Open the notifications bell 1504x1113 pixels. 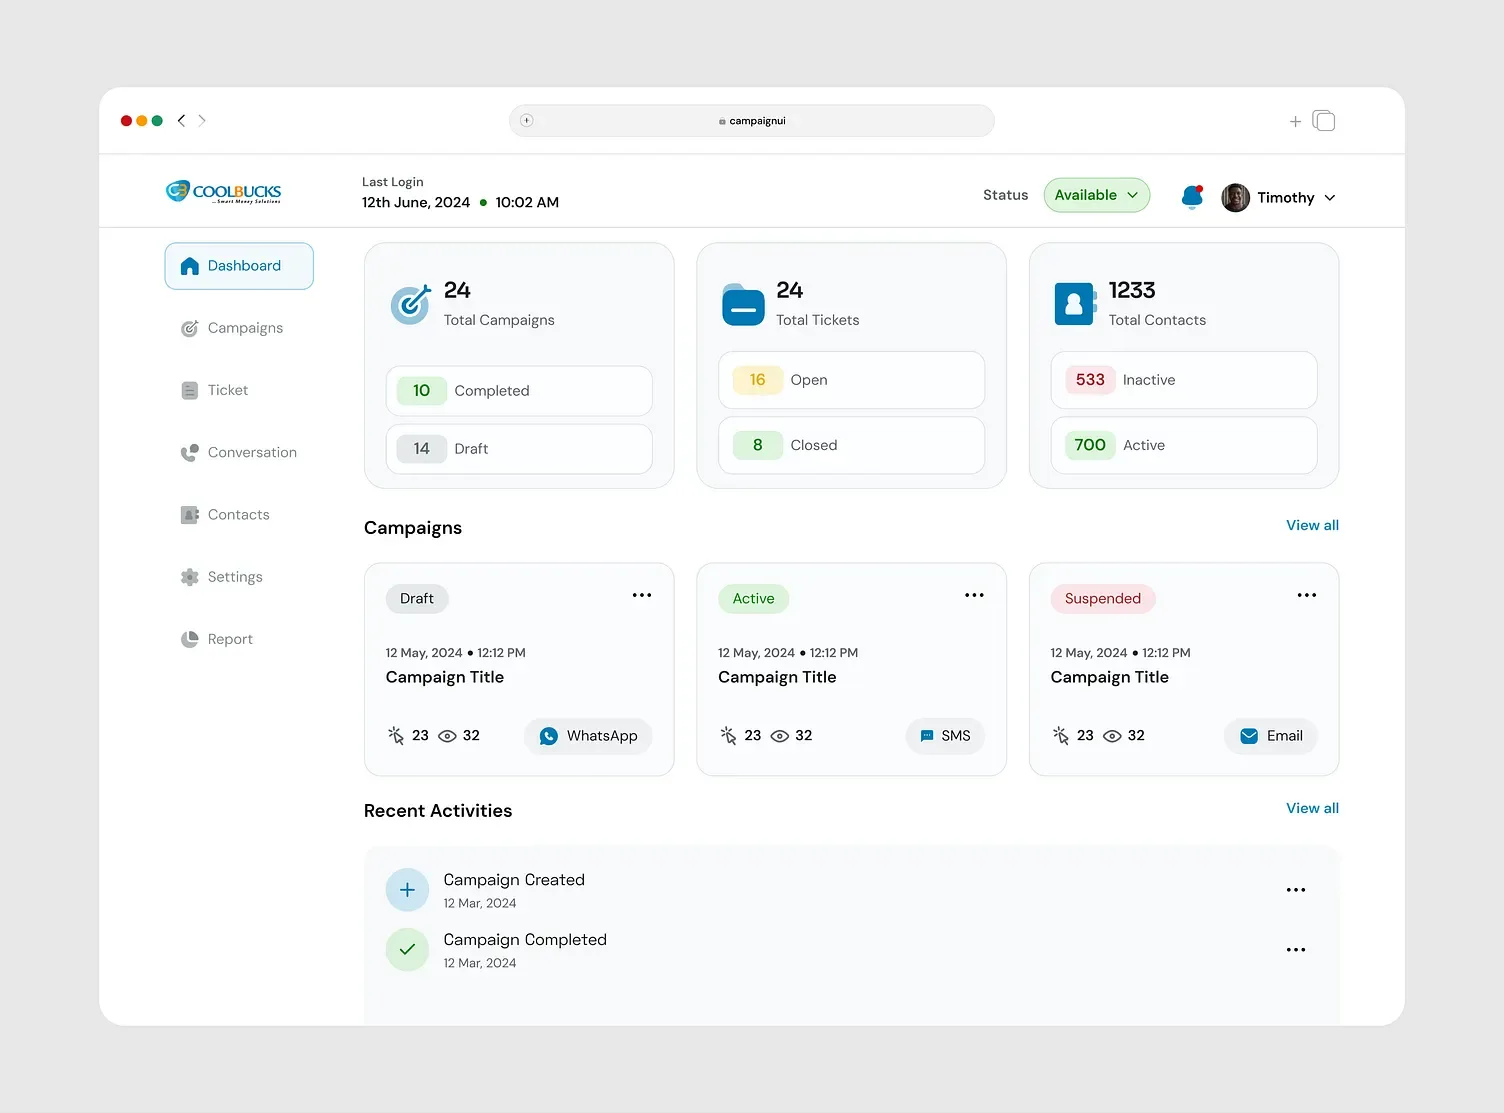click(x=1192, y=197)
